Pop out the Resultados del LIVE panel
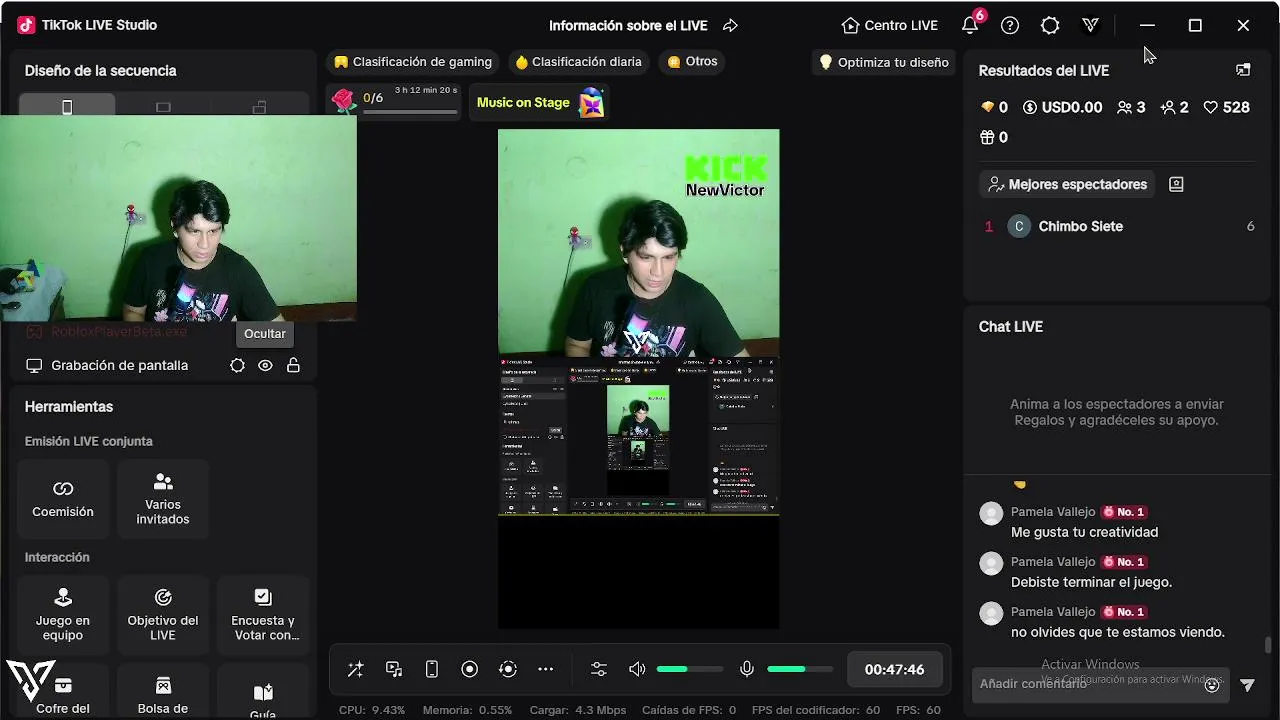Image resolution: width=1280 pixels, height=720 pixels. click(1243, 70)
